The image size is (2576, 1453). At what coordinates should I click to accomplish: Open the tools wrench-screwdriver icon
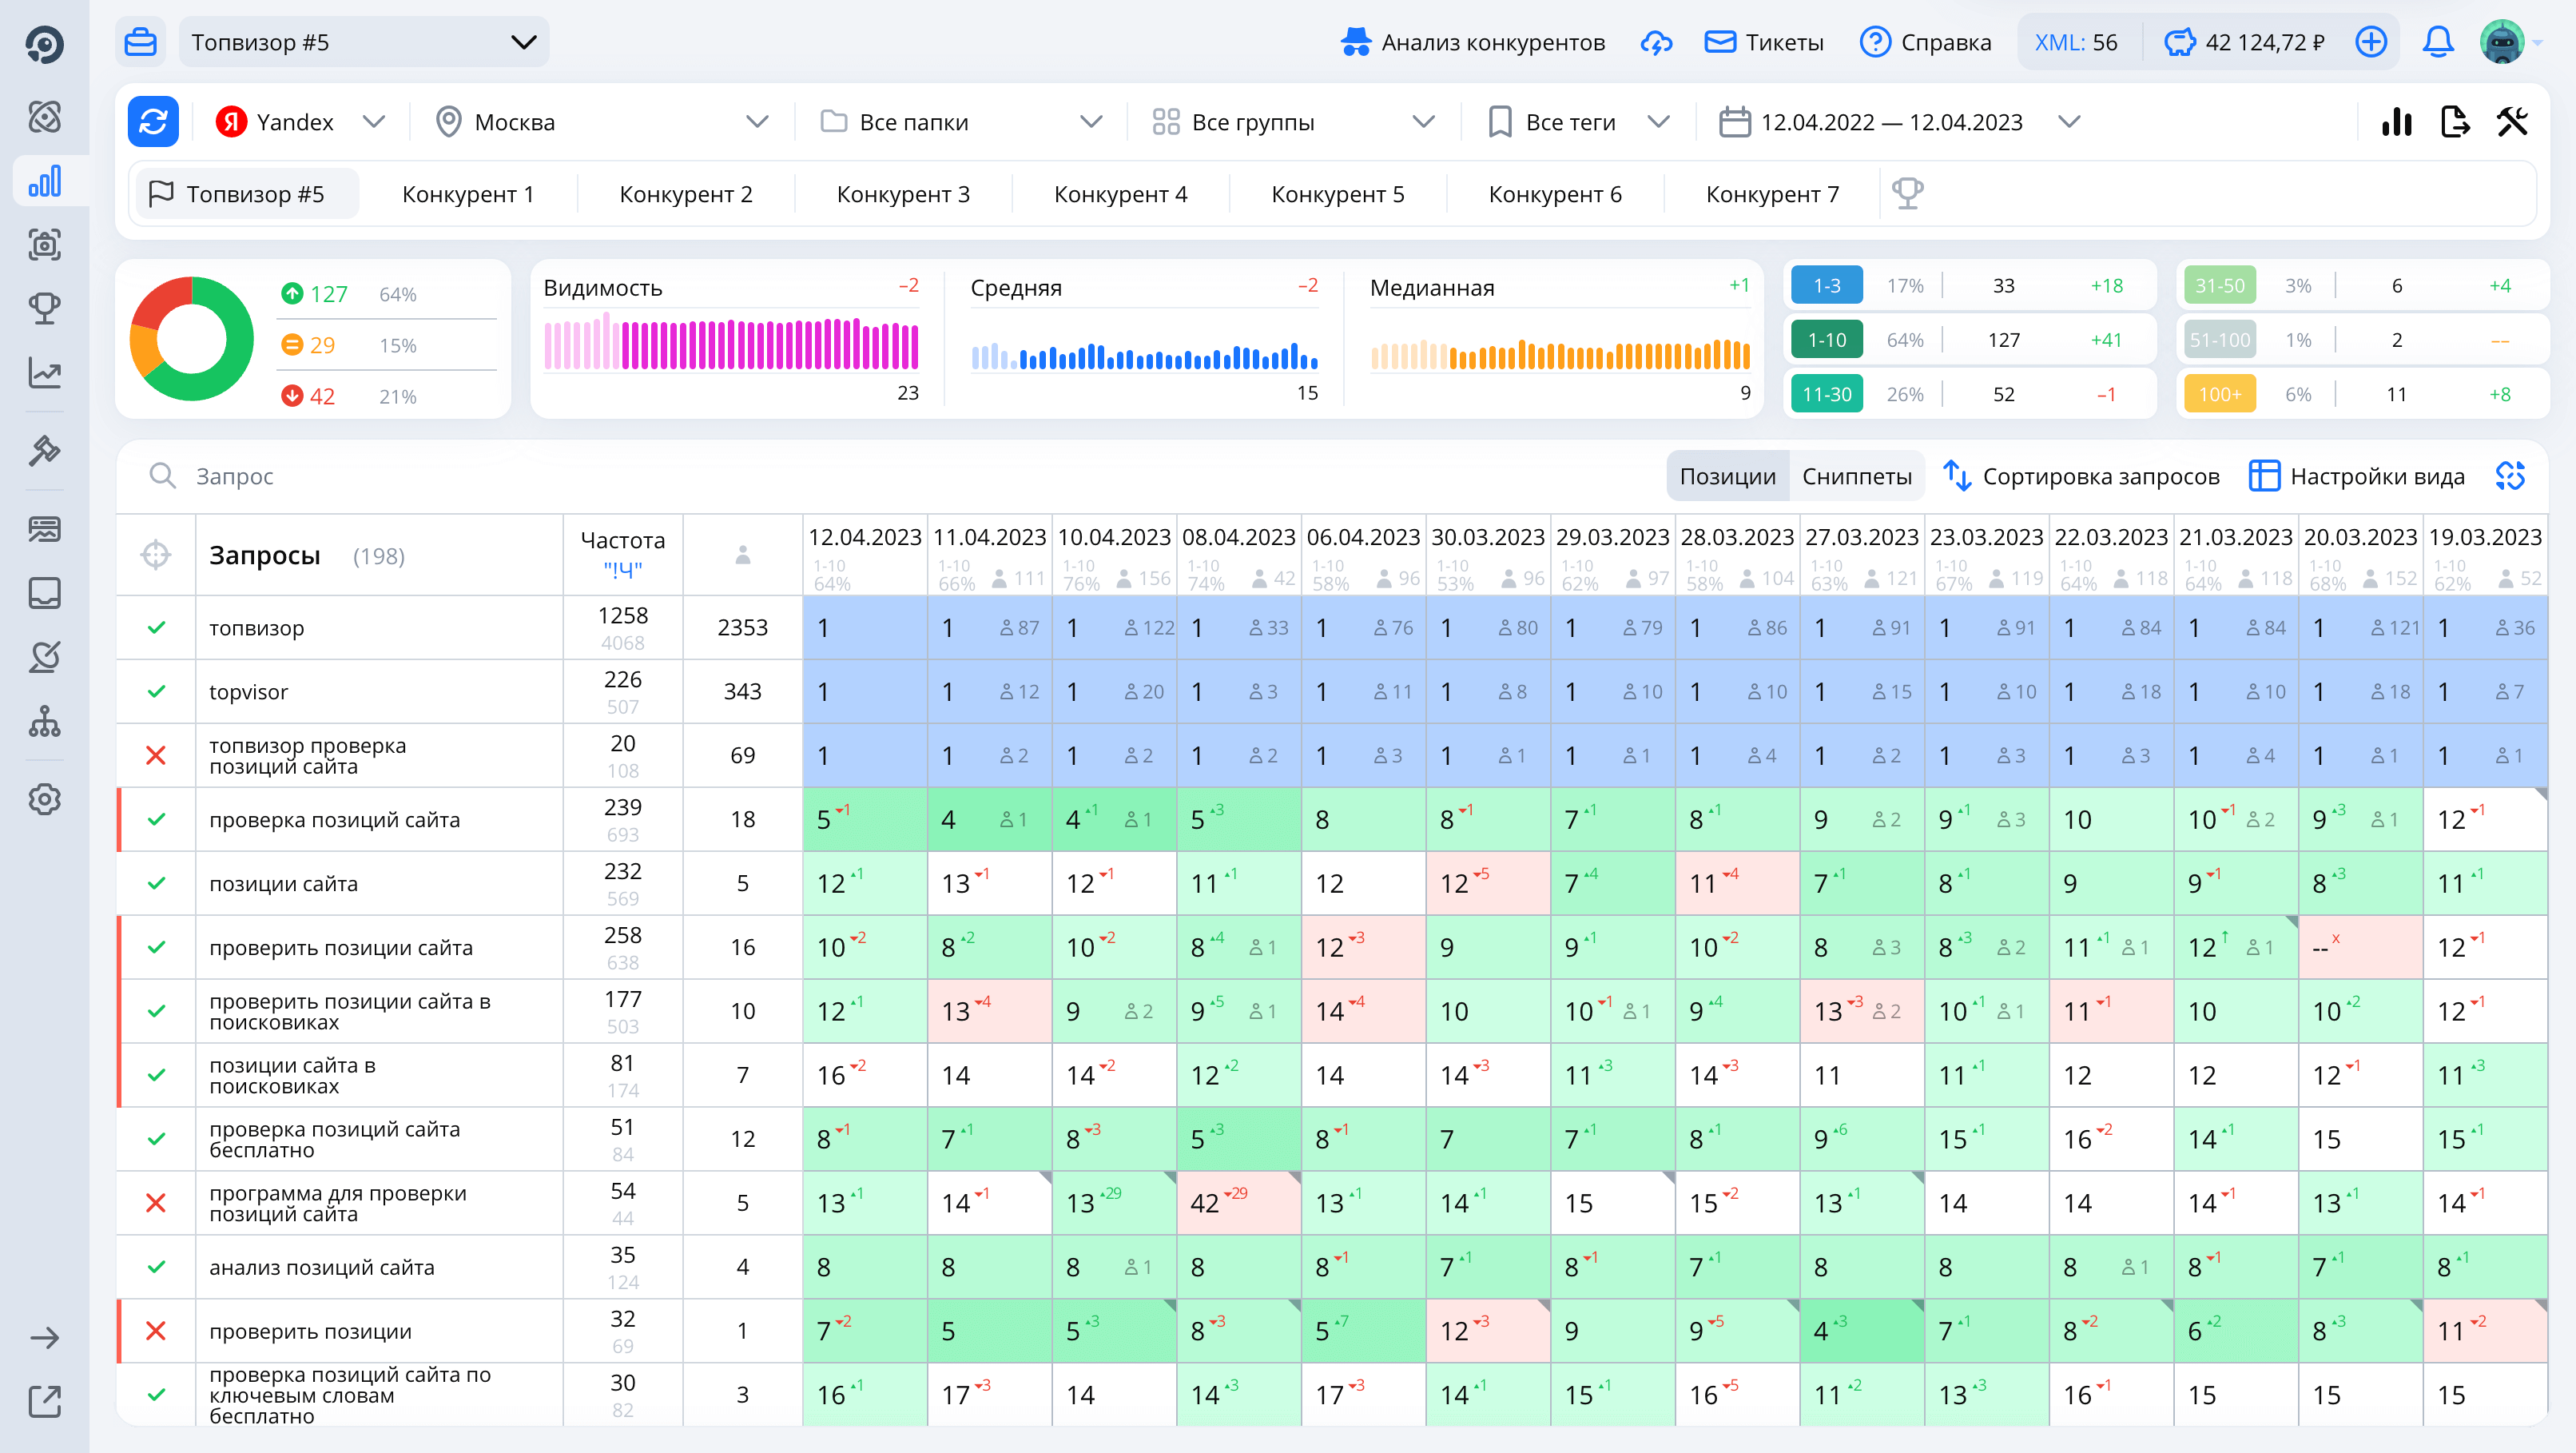click(2512, 122)
